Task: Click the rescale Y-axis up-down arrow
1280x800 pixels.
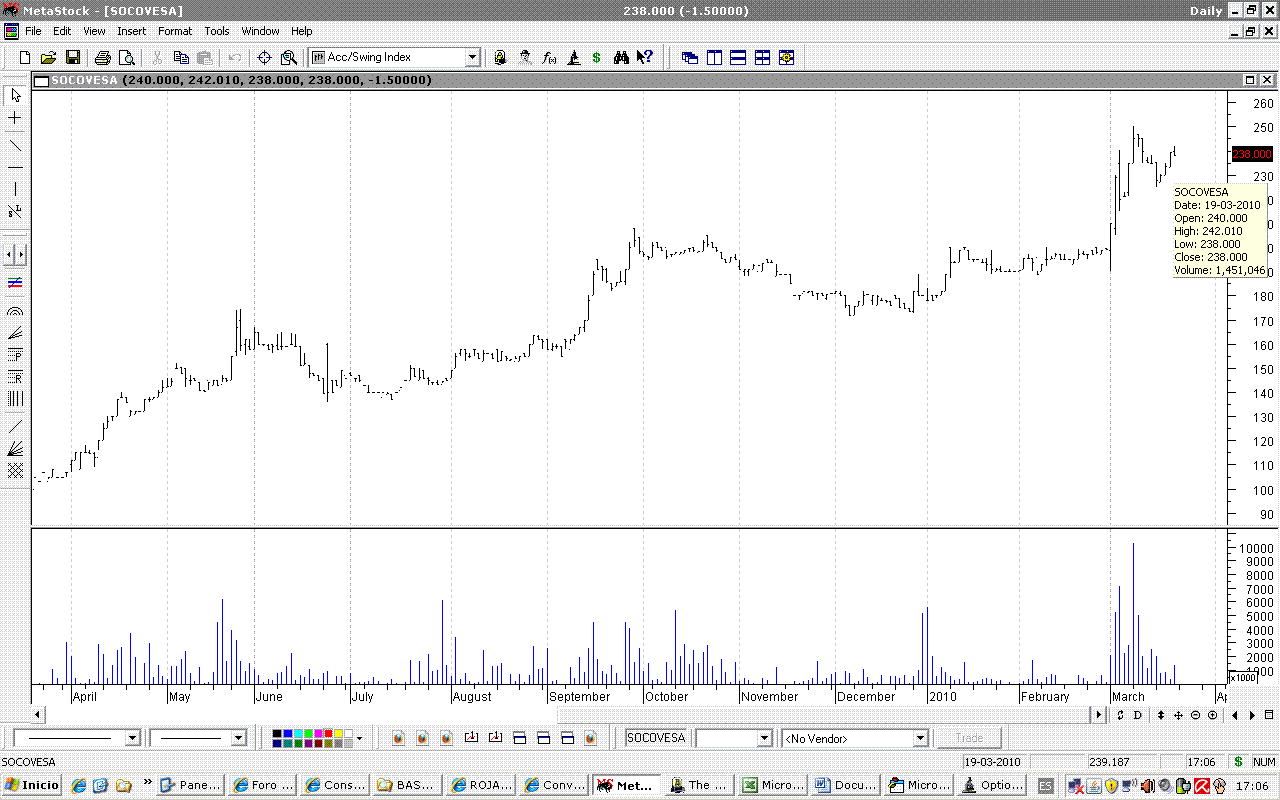Action: pos(1161,715)
